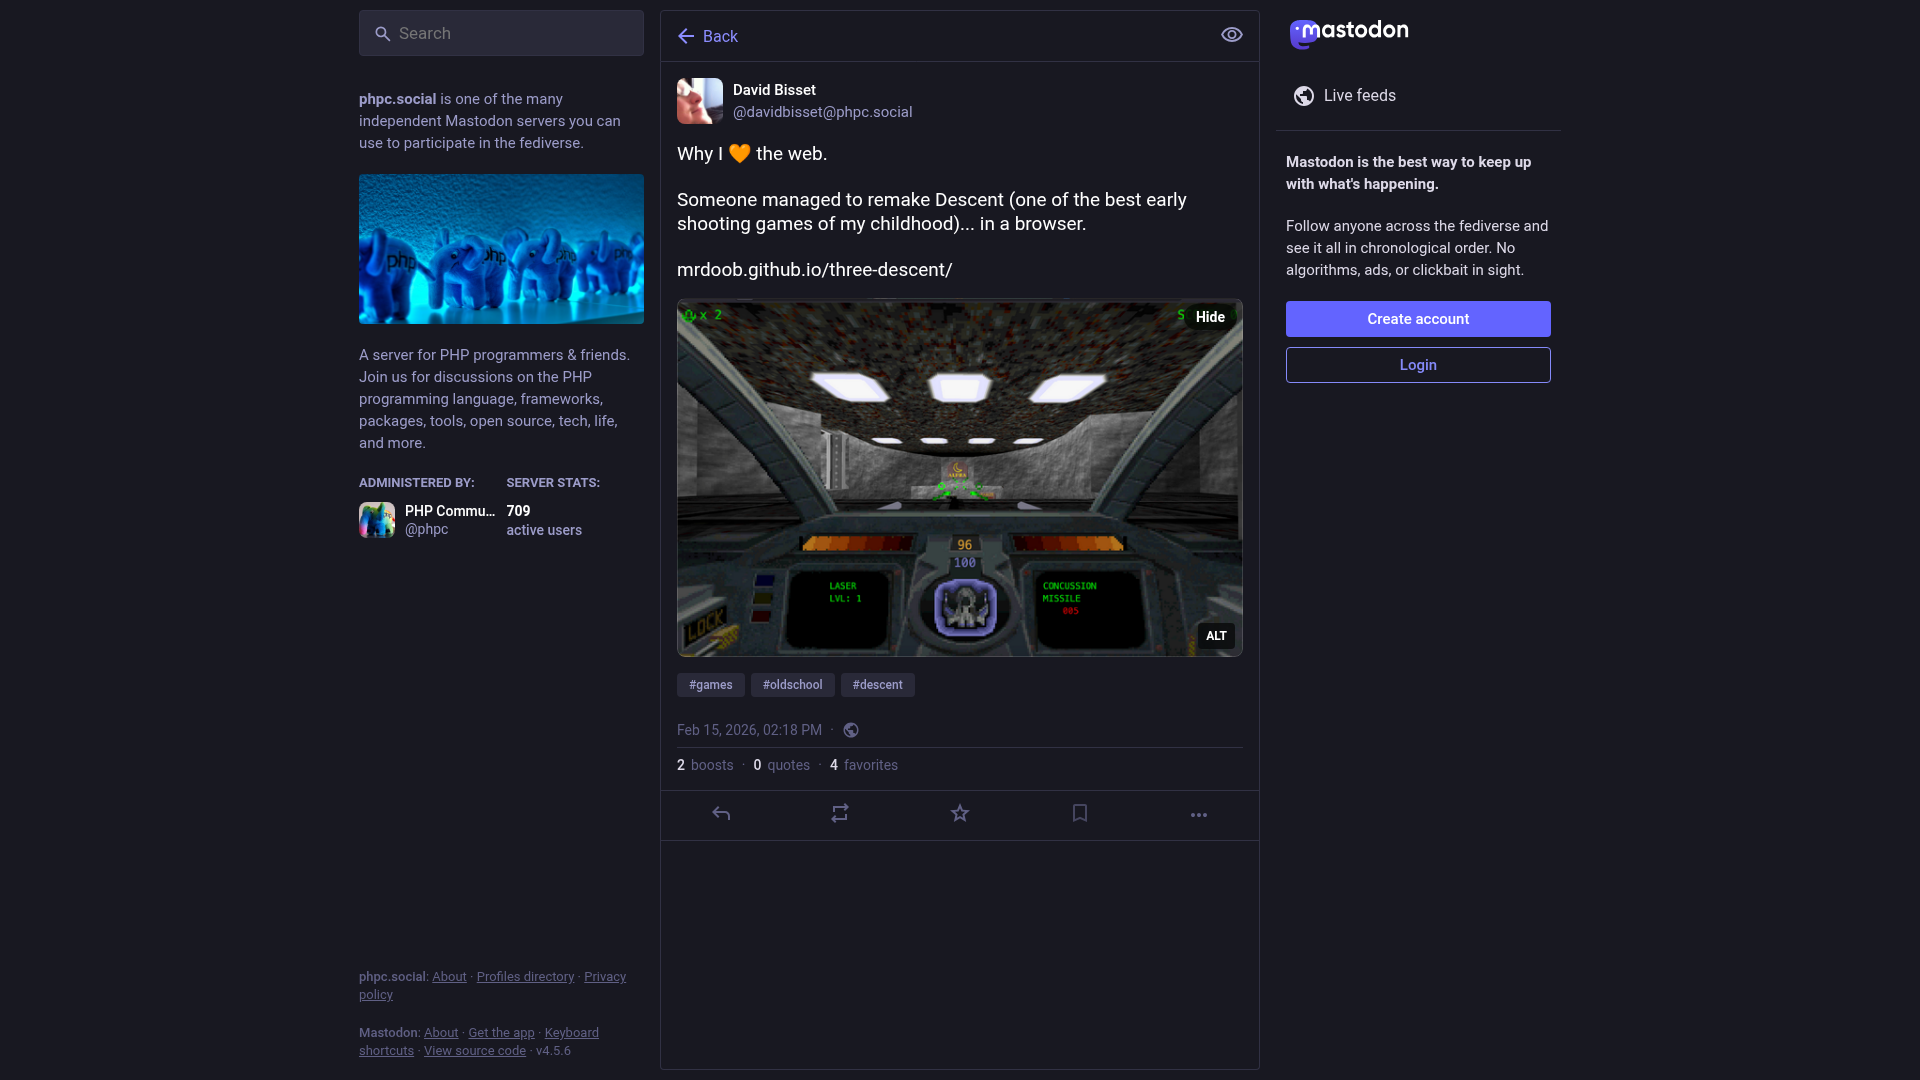1920x1080 pixels.
Task: Favorite the post with the star icon
Action: (x=960, y=814)
